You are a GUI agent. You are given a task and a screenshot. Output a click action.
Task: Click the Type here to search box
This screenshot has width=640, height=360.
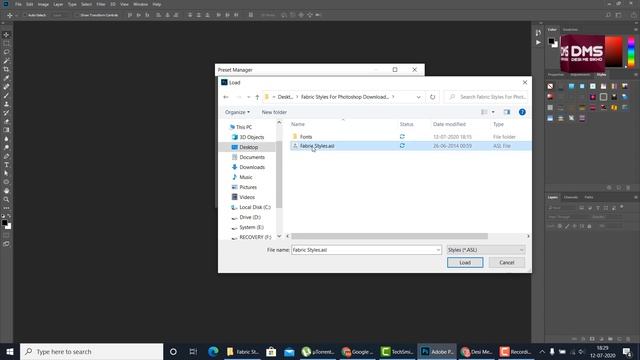click(x=91, y=351)
